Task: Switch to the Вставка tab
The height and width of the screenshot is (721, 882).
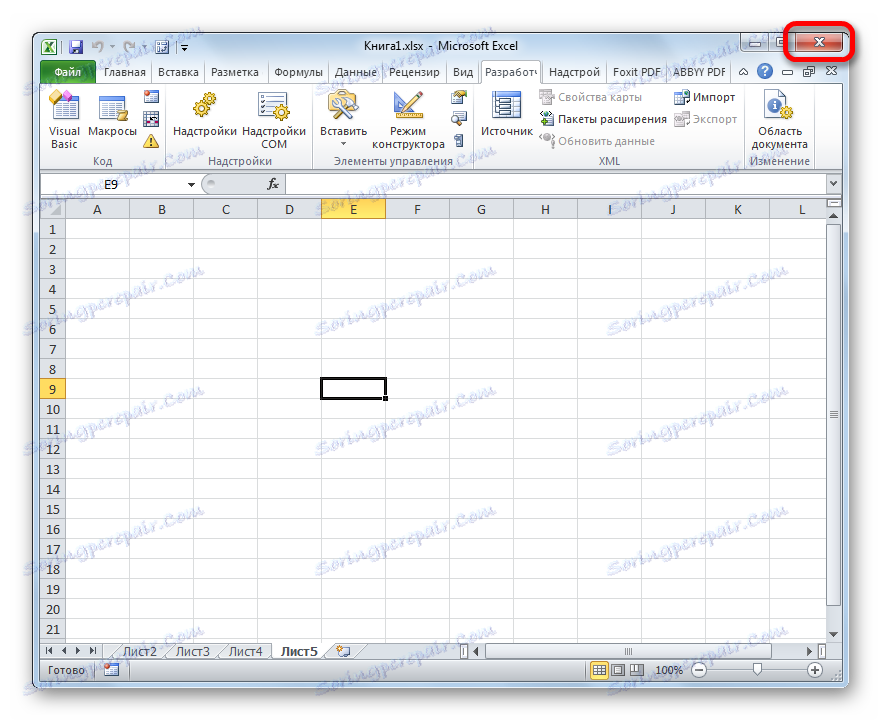Action: click(x=178, y=72)
